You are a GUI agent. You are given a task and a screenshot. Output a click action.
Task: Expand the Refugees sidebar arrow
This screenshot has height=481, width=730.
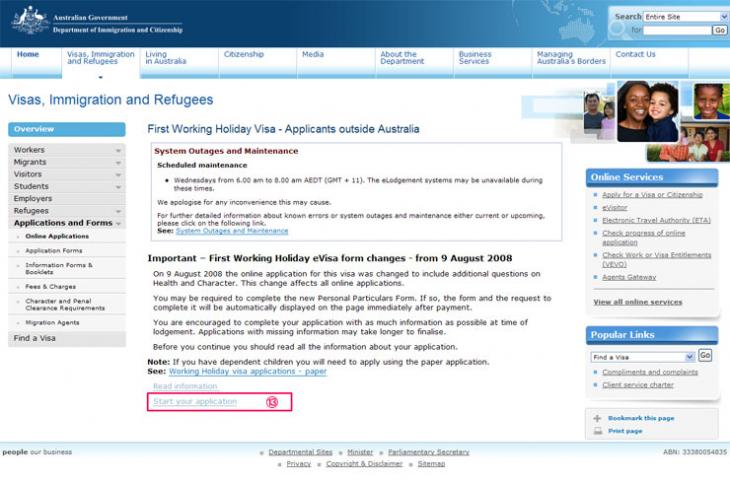pyautogui.click(x=118, y=211)
